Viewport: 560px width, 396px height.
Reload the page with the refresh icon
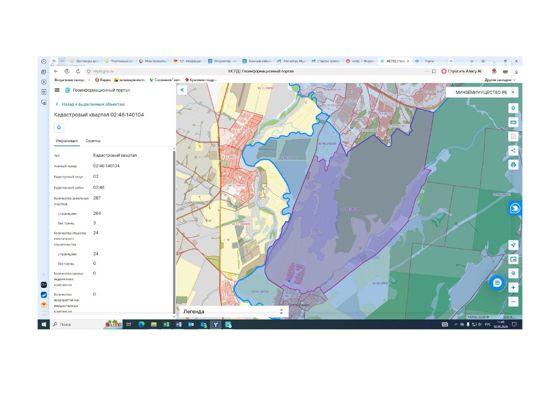78,71
